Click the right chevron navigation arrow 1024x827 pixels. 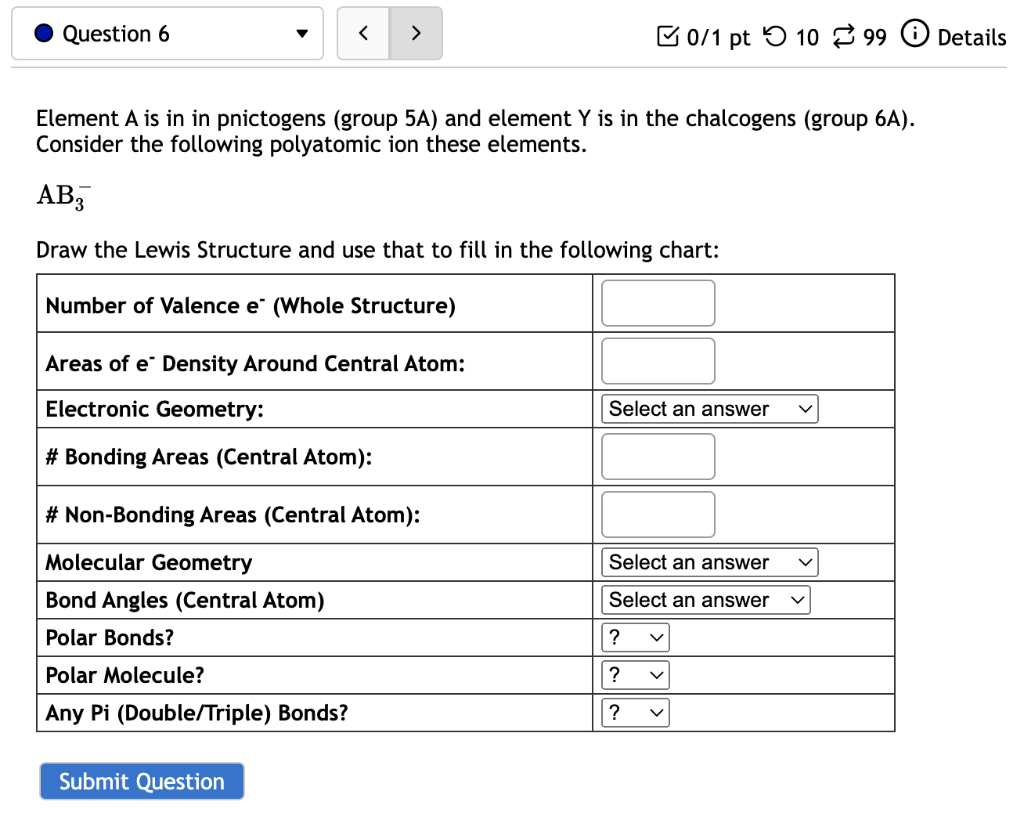(x=416, y=33)
